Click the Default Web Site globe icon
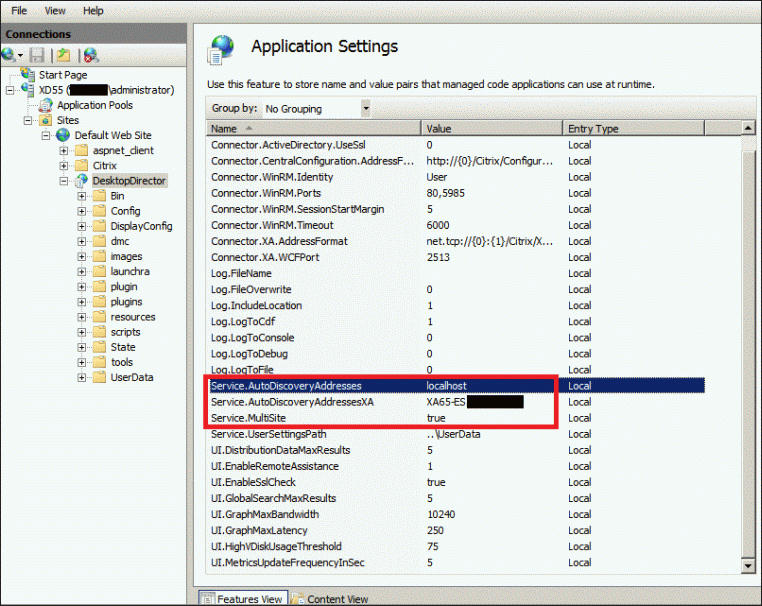 [63, 135]
